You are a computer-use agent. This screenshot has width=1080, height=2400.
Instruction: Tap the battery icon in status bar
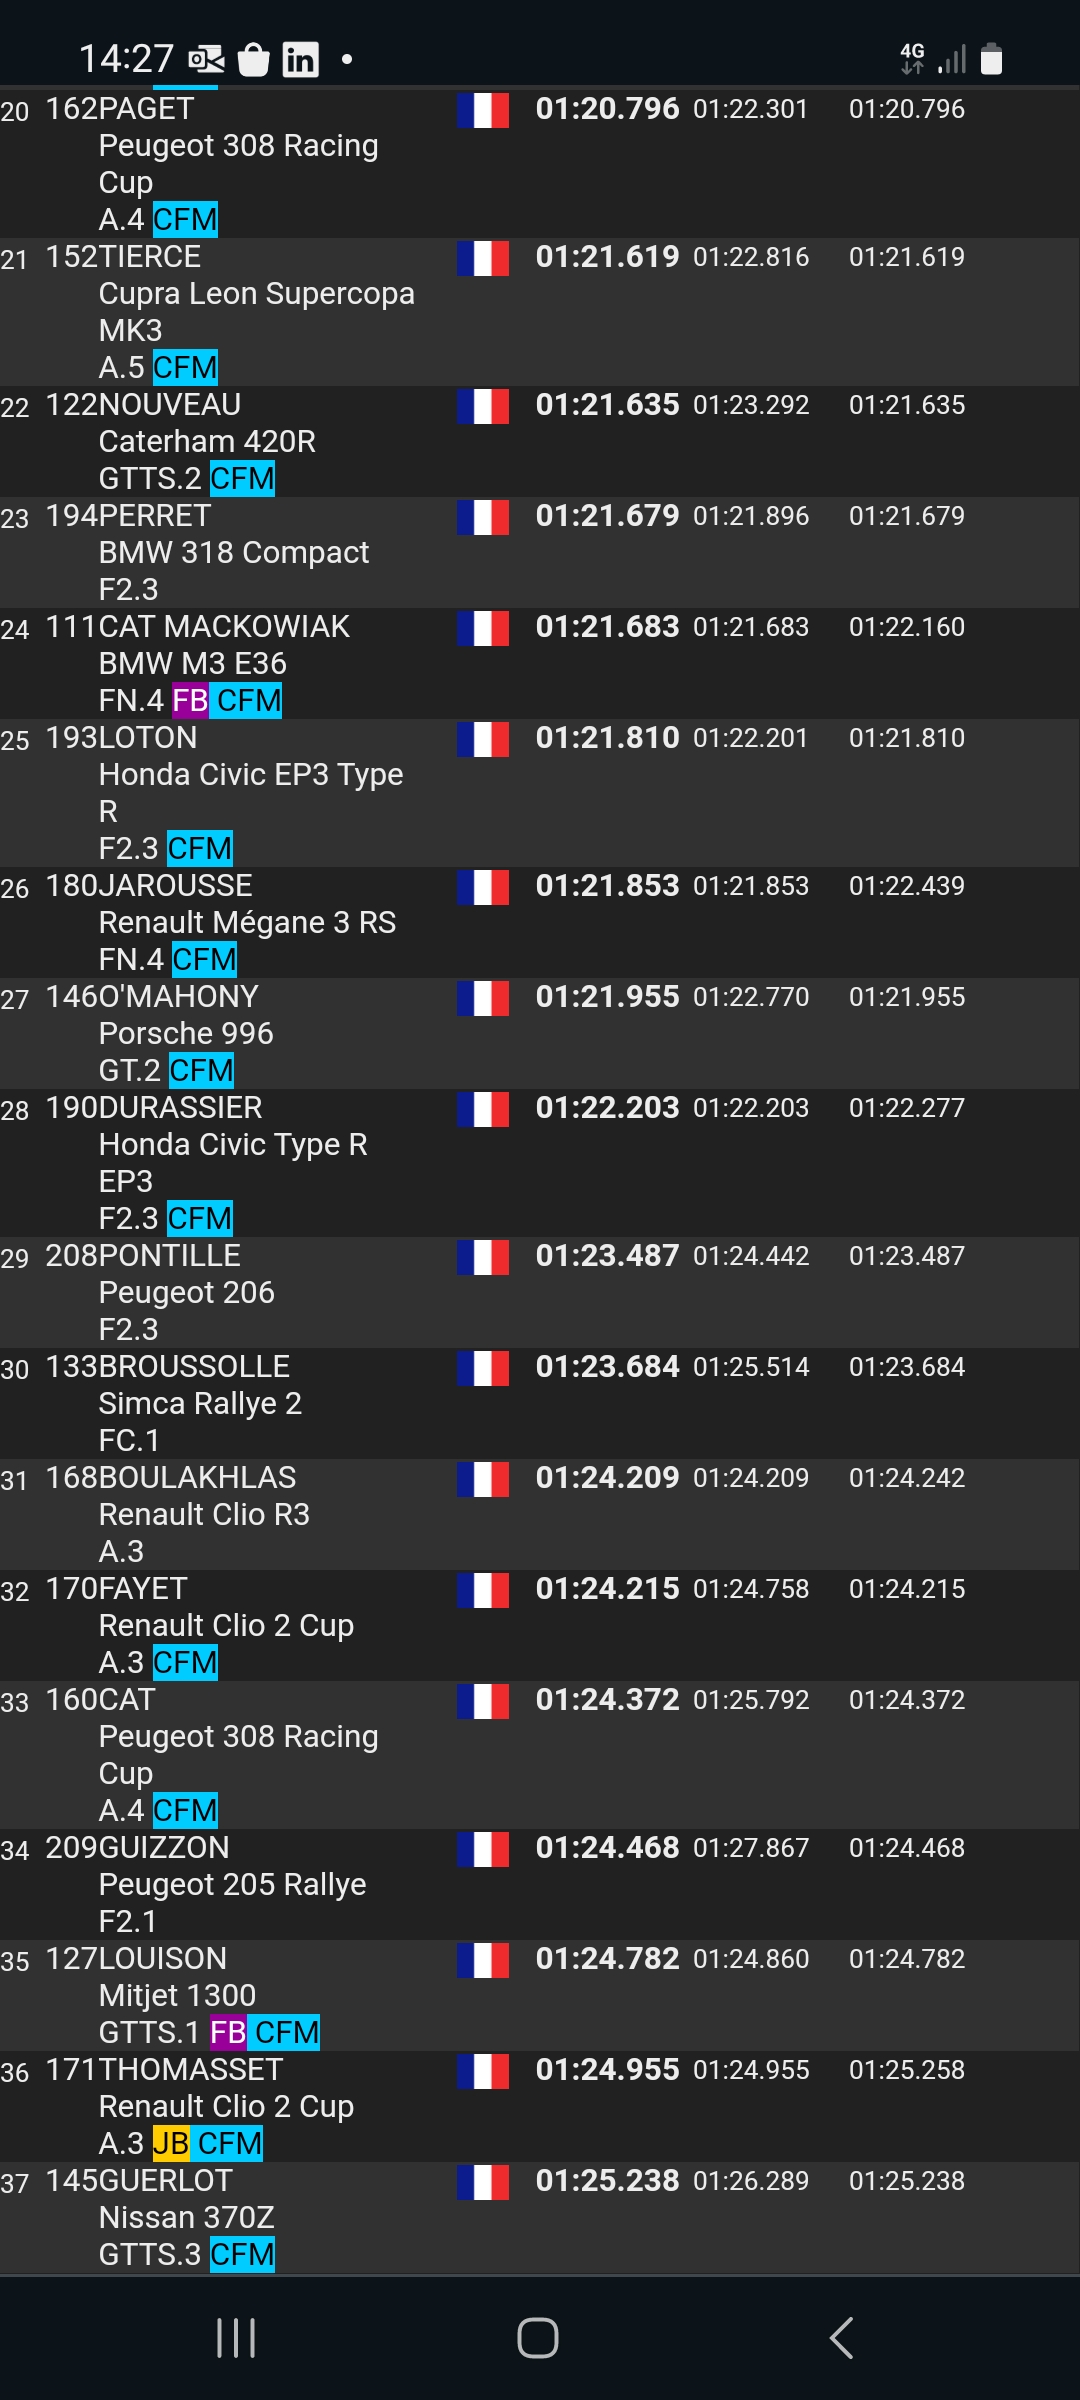991,59
